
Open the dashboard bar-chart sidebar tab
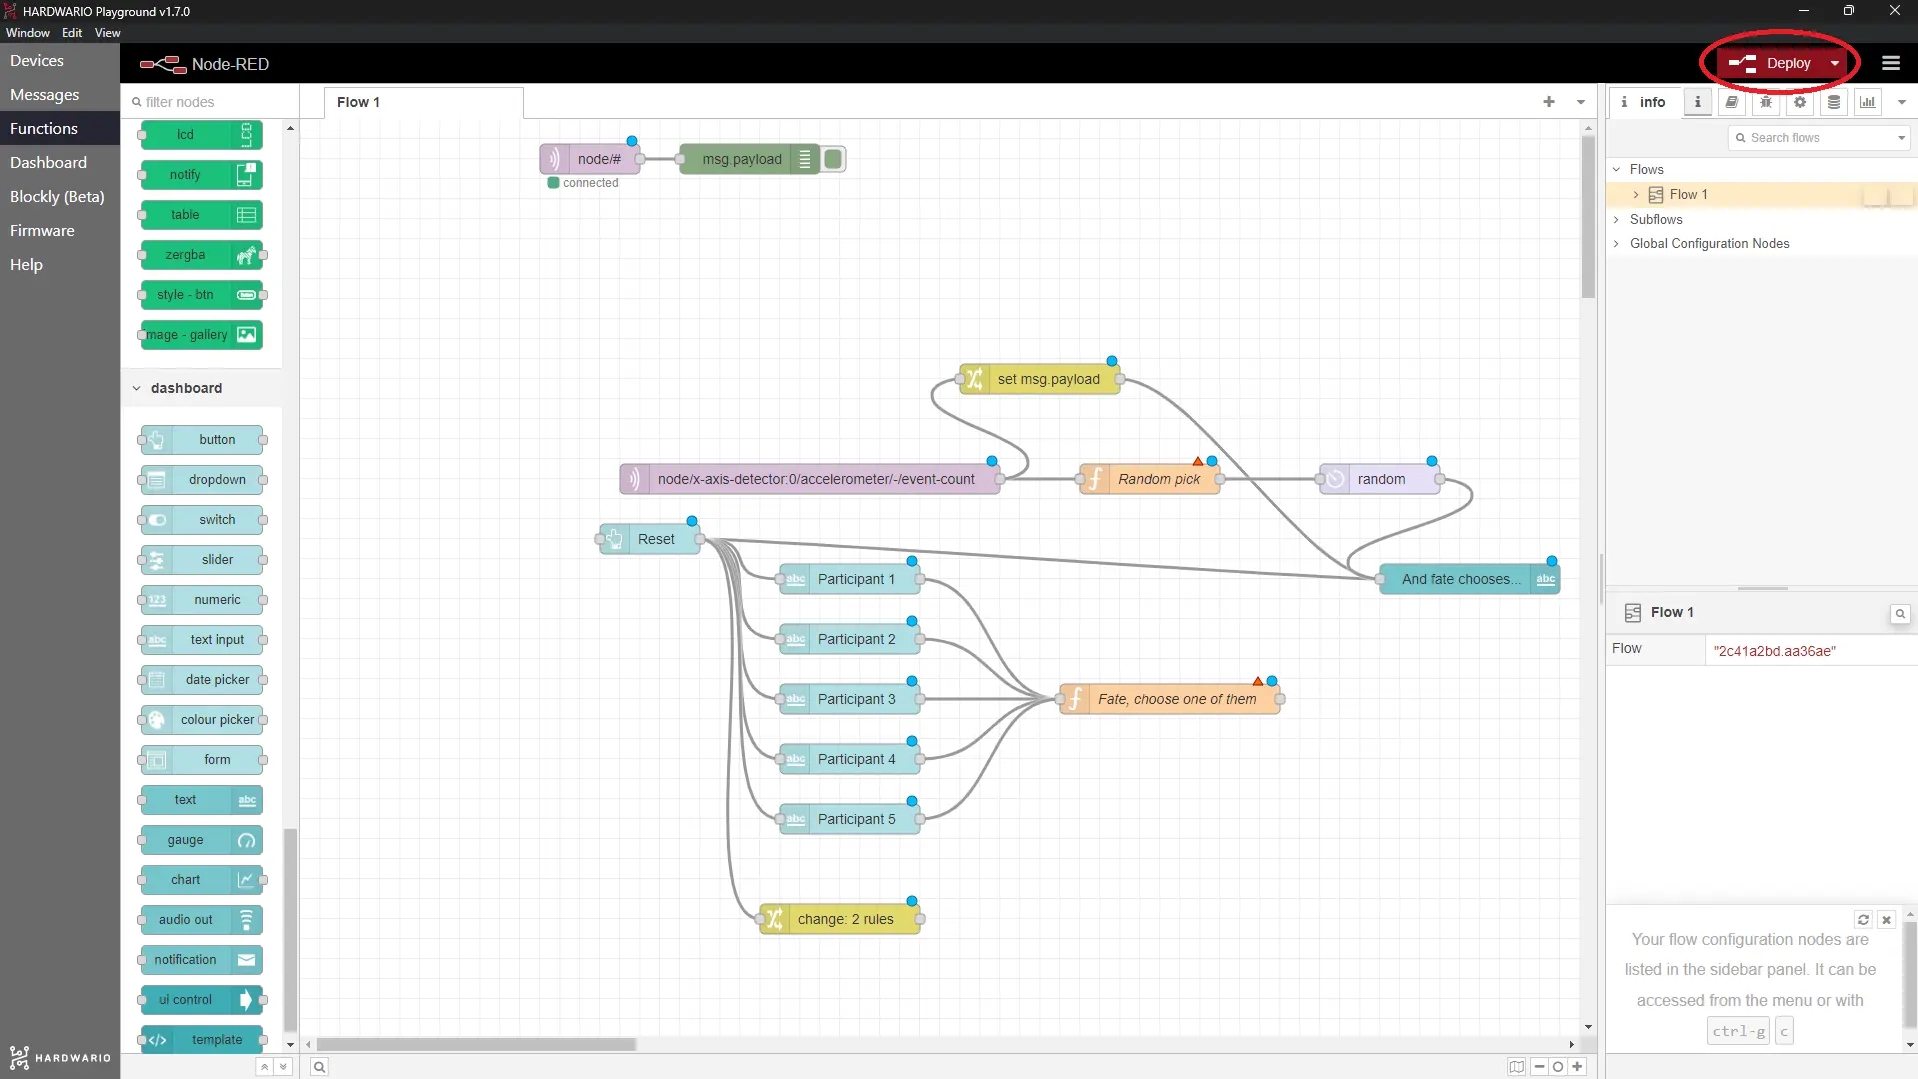pos(1868,102)
